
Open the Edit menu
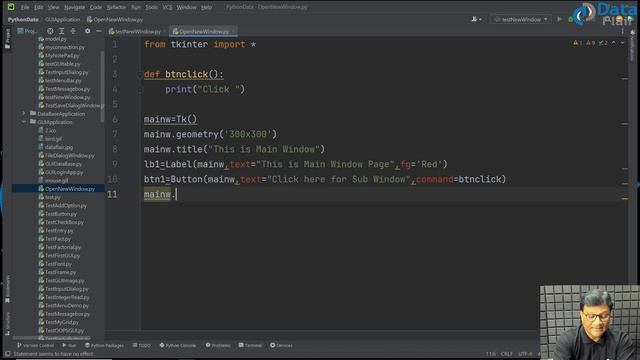tap(38, 7)
